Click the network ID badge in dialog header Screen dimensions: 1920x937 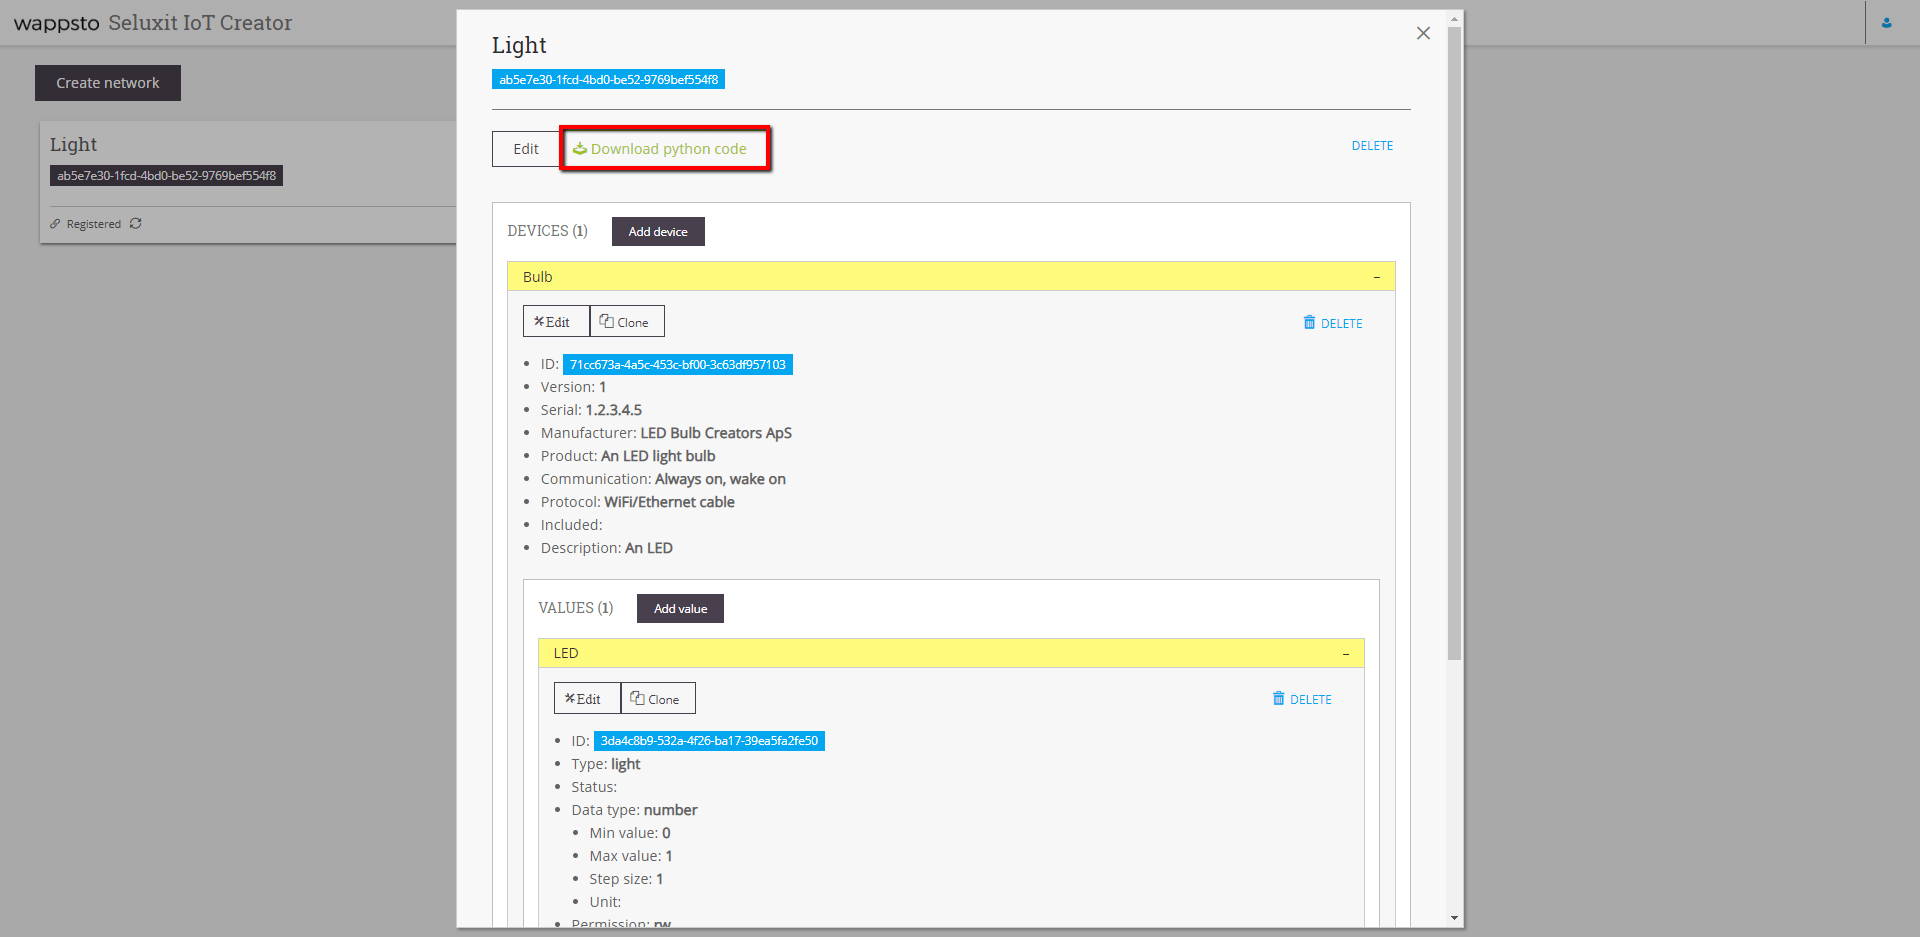coord(608,80)
